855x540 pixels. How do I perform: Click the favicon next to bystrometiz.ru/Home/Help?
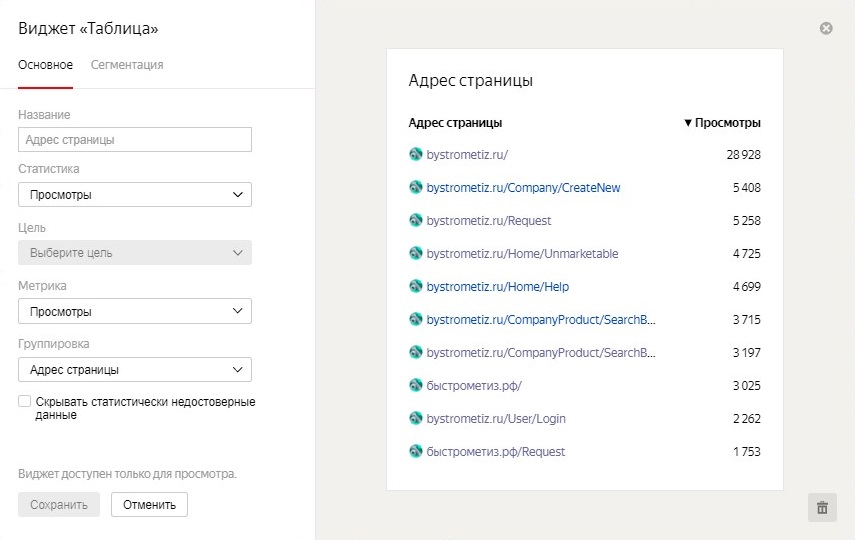pyautogui.click(x=416, y=286)
